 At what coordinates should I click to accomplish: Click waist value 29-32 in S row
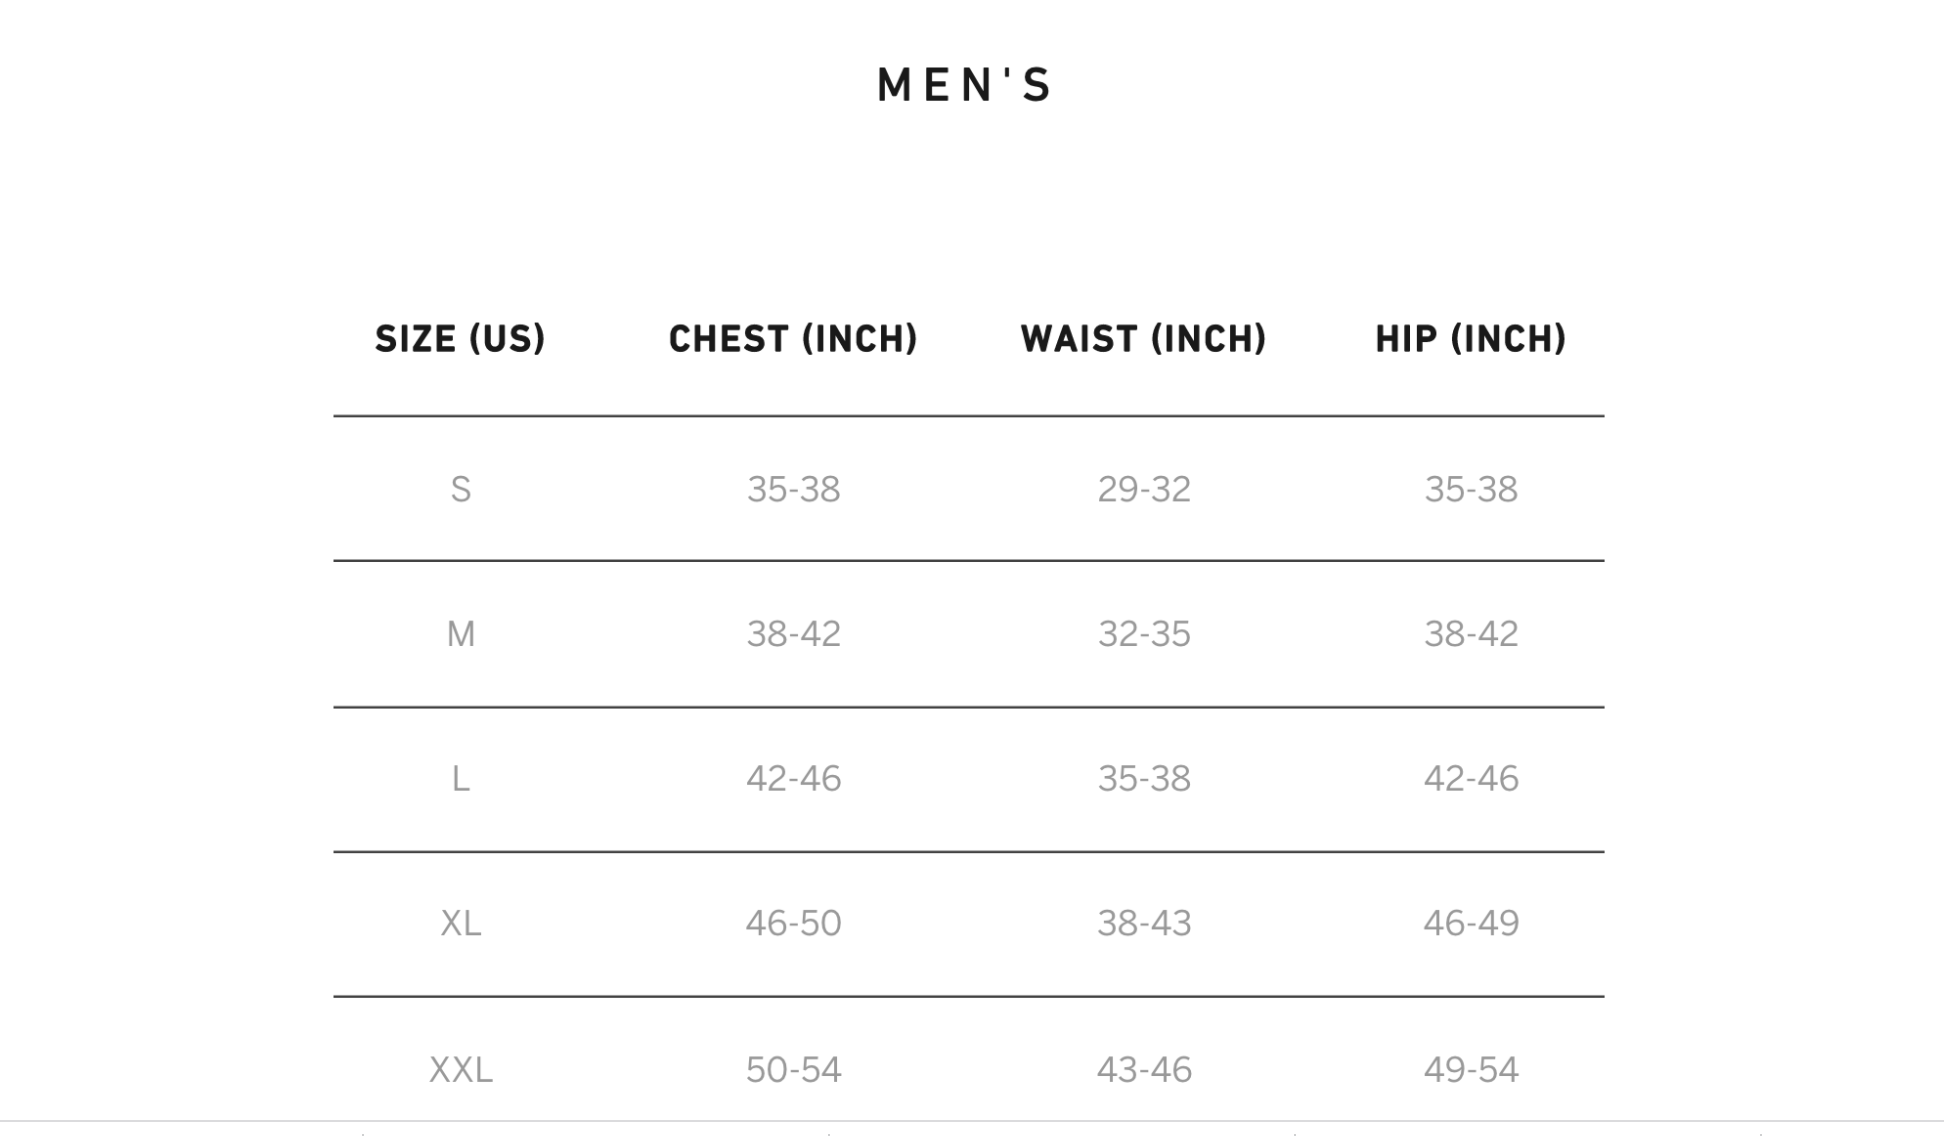[1143, 489]
